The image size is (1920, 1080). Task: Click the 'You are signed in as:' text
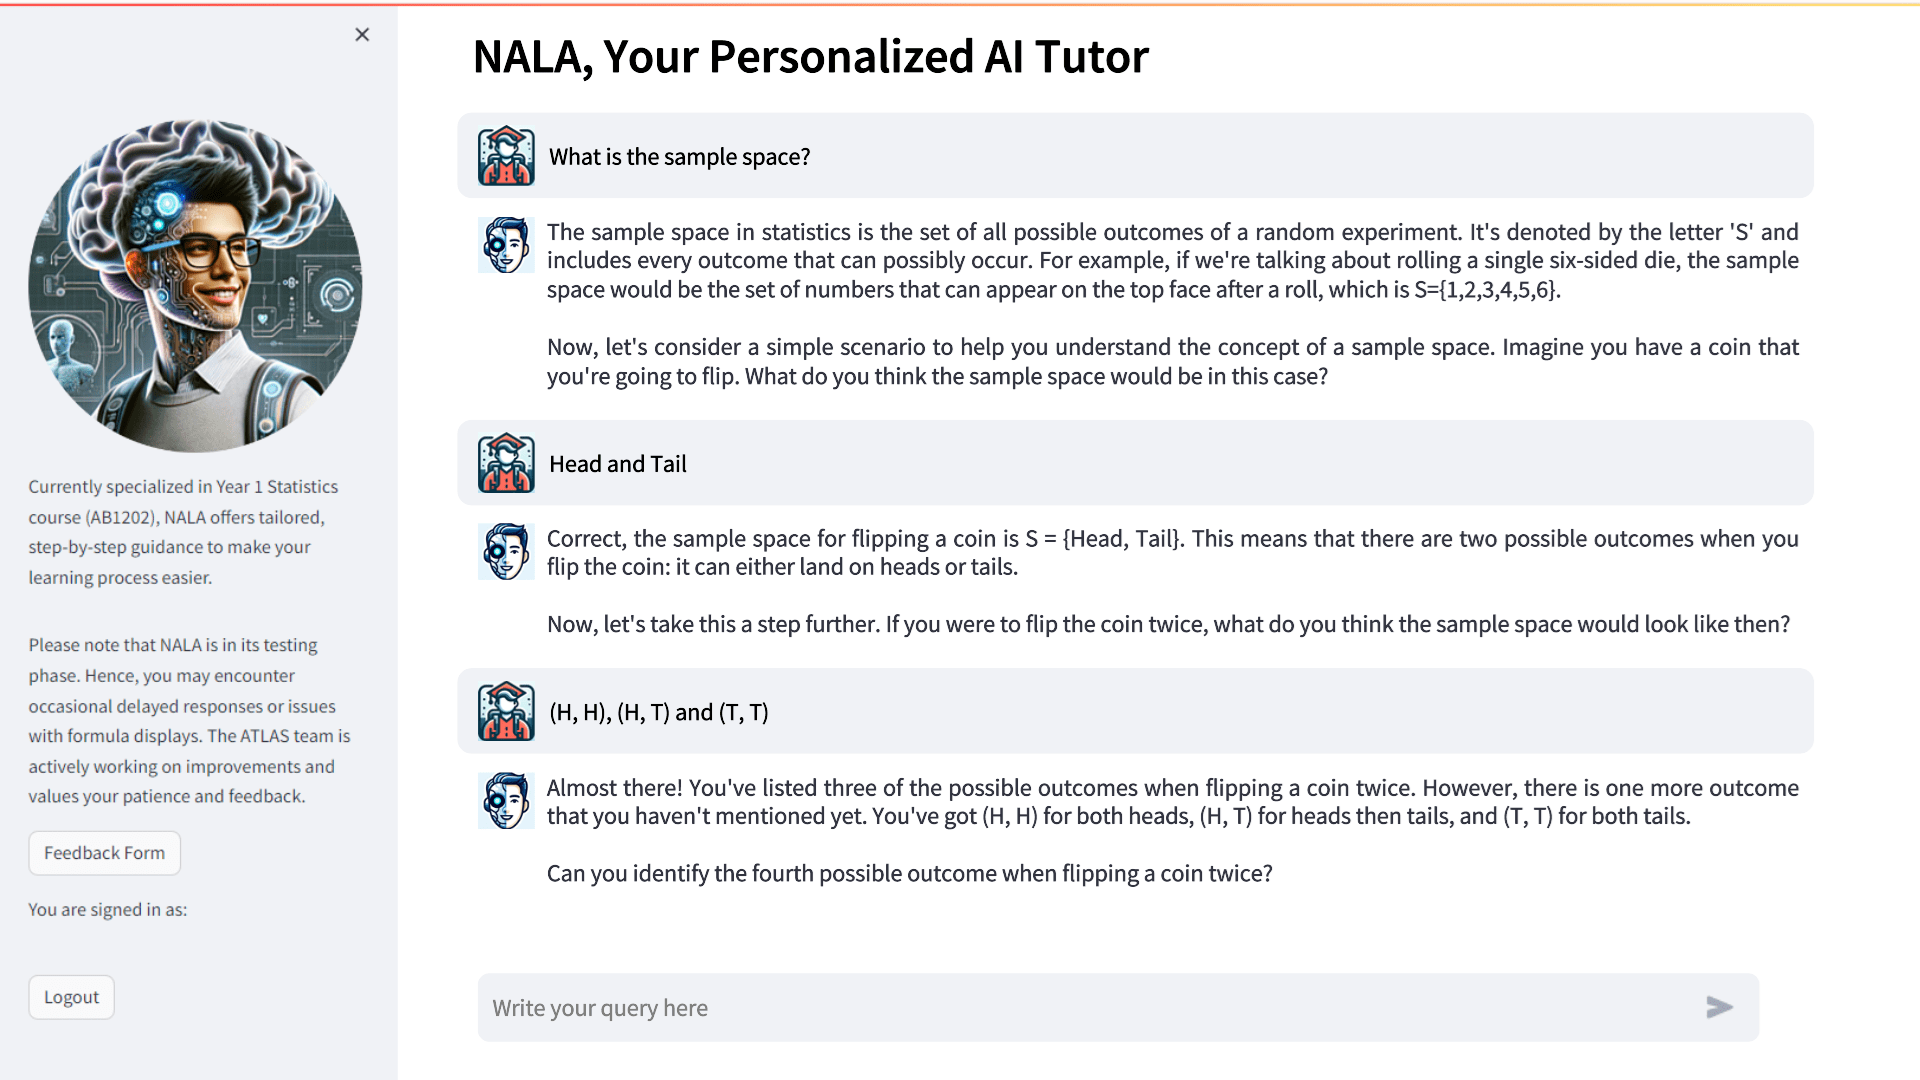coord(107,909)
